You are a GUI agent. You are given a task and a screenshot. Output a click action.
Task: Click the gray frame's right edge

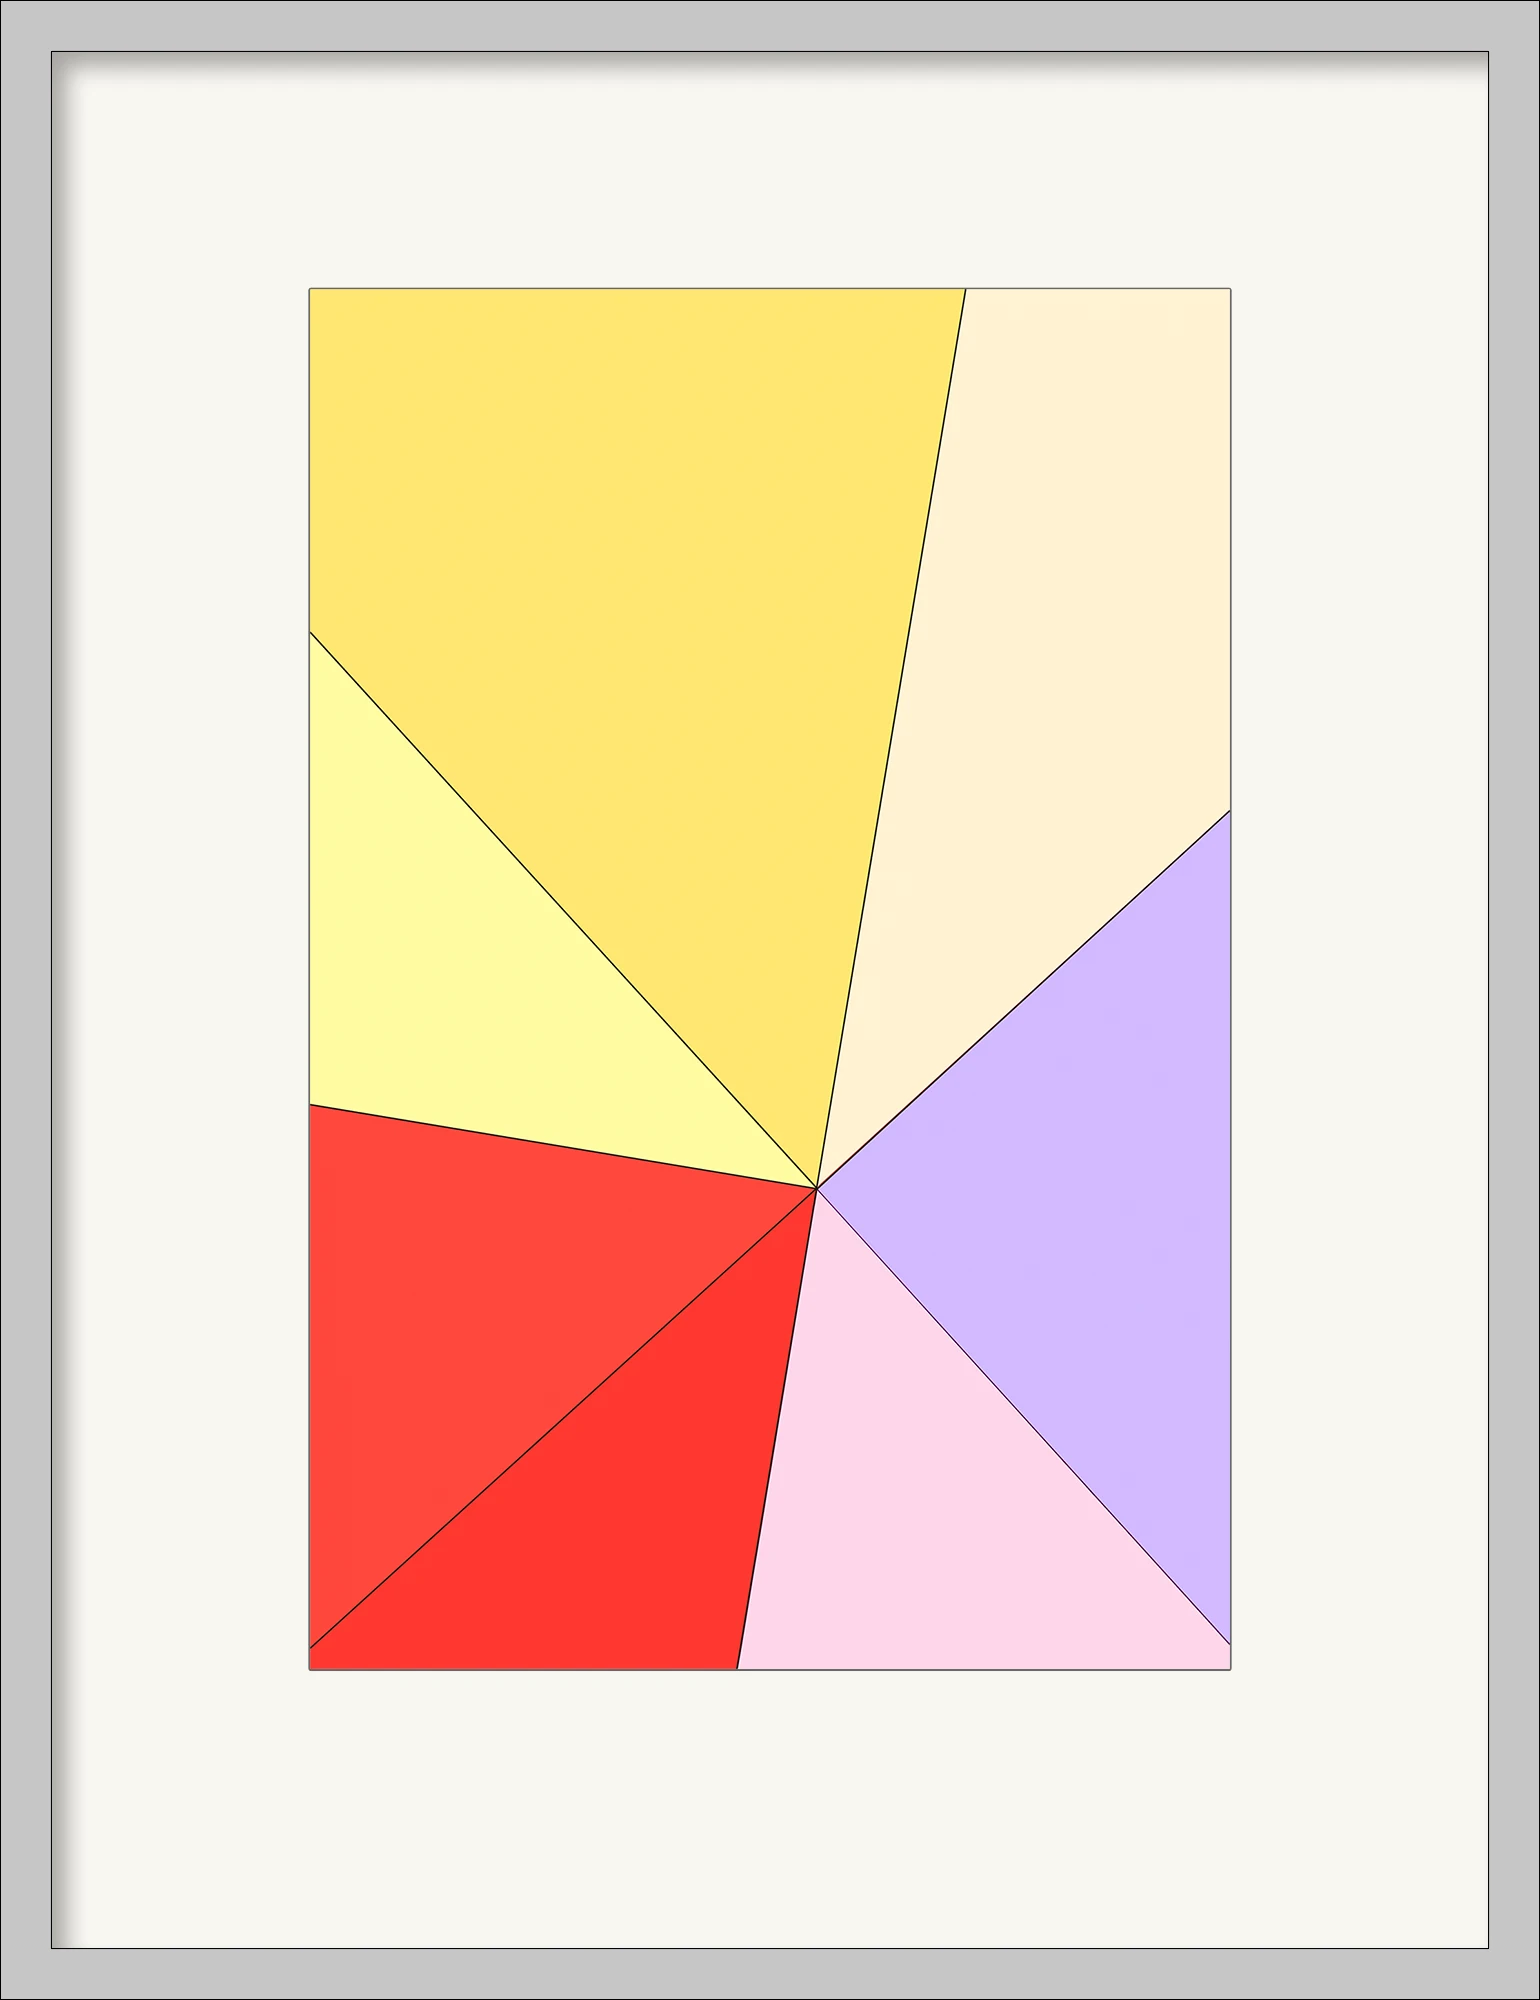[x=1514, y=1000]
